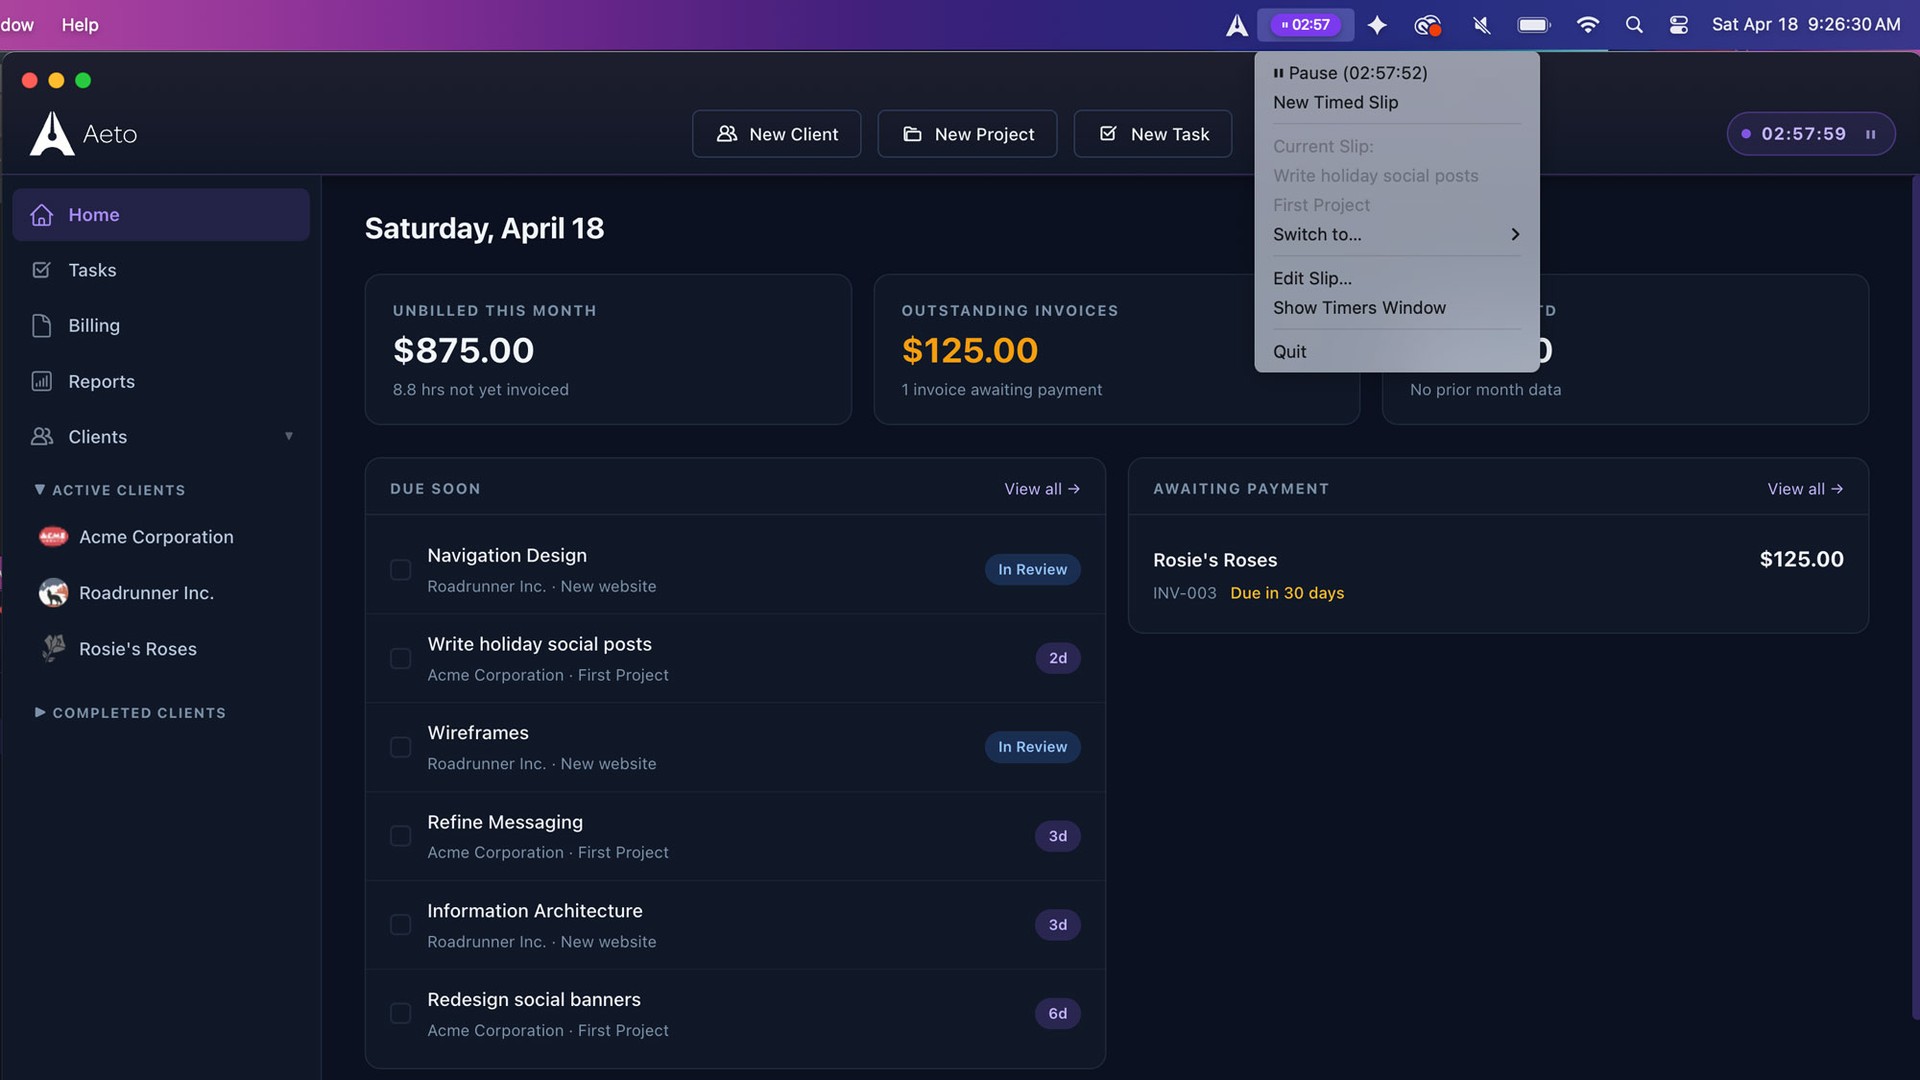Open Reports in sidebar

(161, 381)
